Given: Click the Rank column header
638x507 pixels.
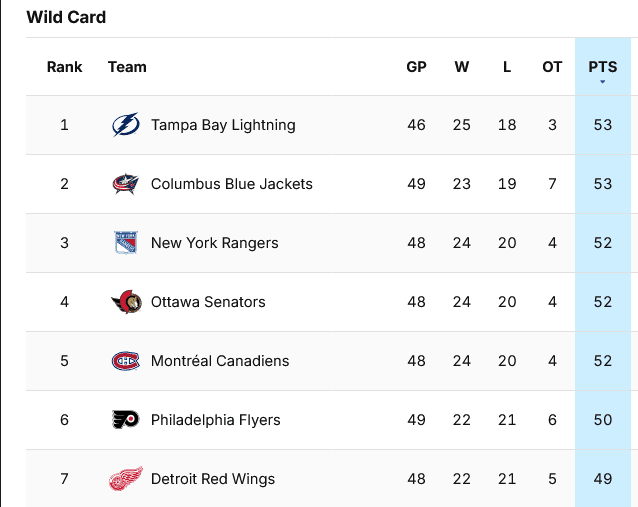Looking at the screenshot, I should (x=64, y=67).
